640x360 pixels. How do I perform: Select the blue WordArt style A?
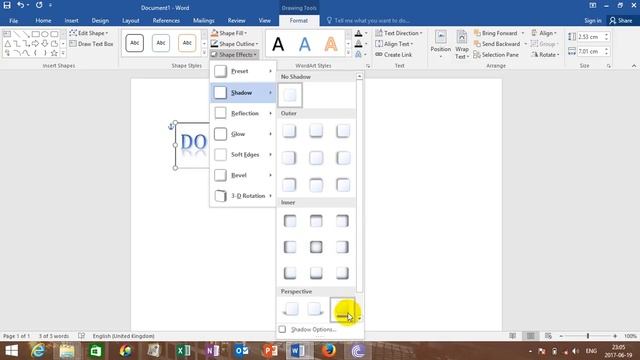(304, 44)
